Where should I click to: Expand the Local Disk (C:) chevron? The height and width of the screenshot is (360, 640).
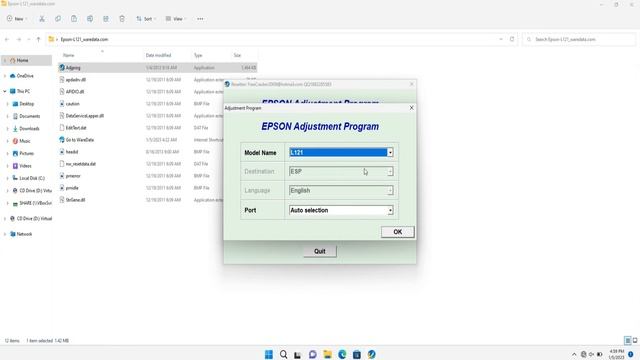pyautogui.click(x=7, y=178)
